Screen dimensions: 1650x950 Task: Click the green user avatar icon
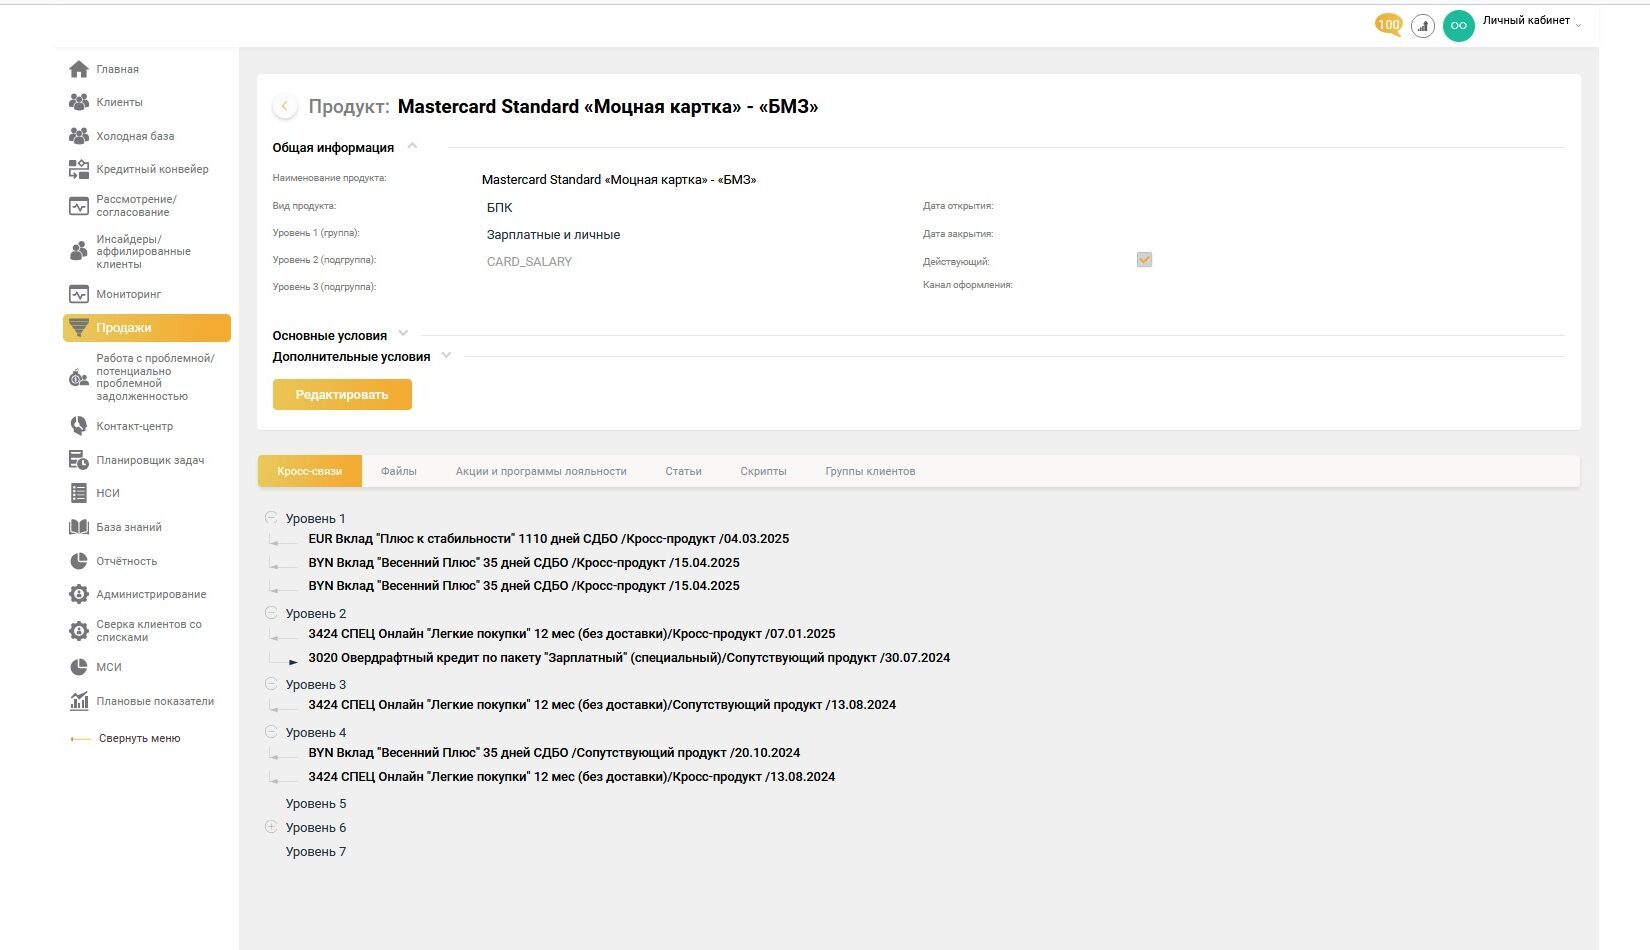1459,26
